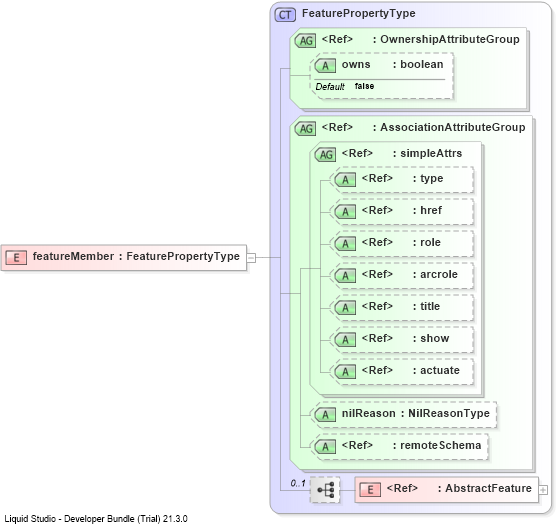
Task: Select the <Ref> : remoteSchema label
Action: [411, 445]
